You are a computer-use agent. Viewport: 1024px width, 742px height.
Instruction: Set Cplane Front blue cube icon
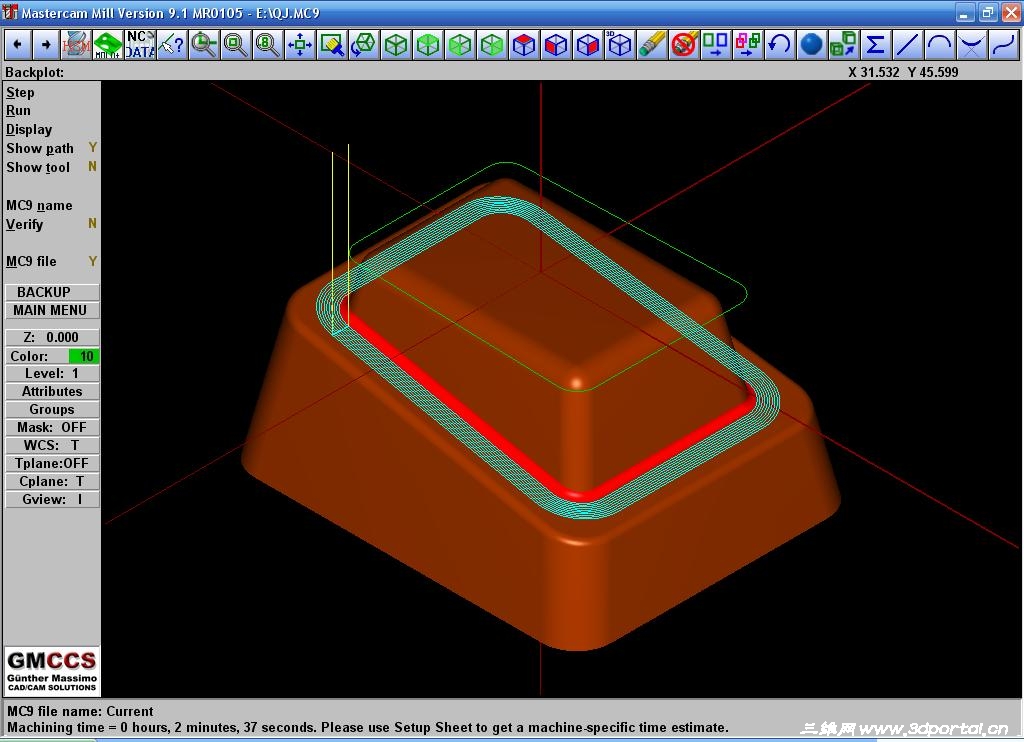(556, 44)
